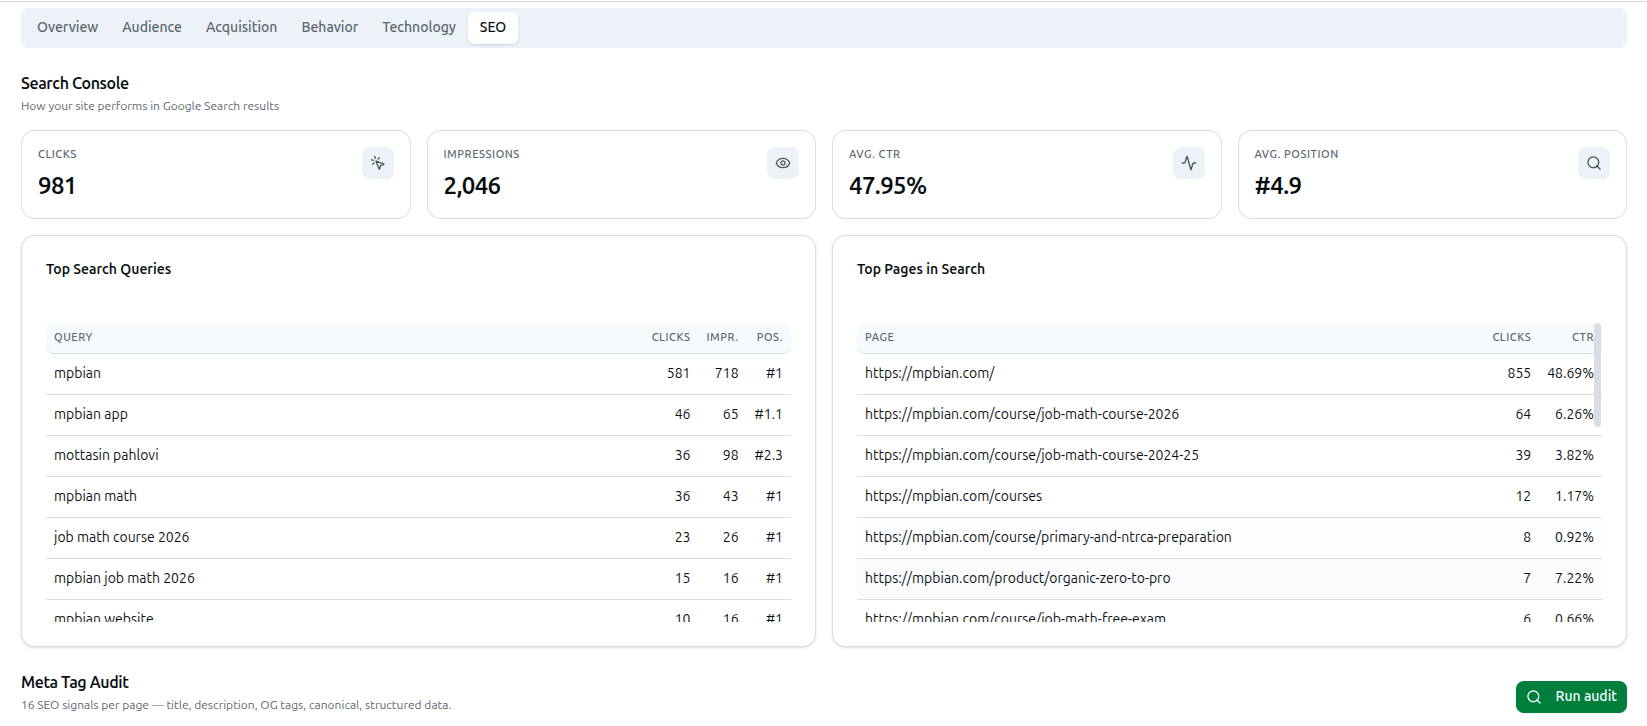Click the CTR column header
The height and width of the screenshot is (726, 1647).
tap(1582, 337)
